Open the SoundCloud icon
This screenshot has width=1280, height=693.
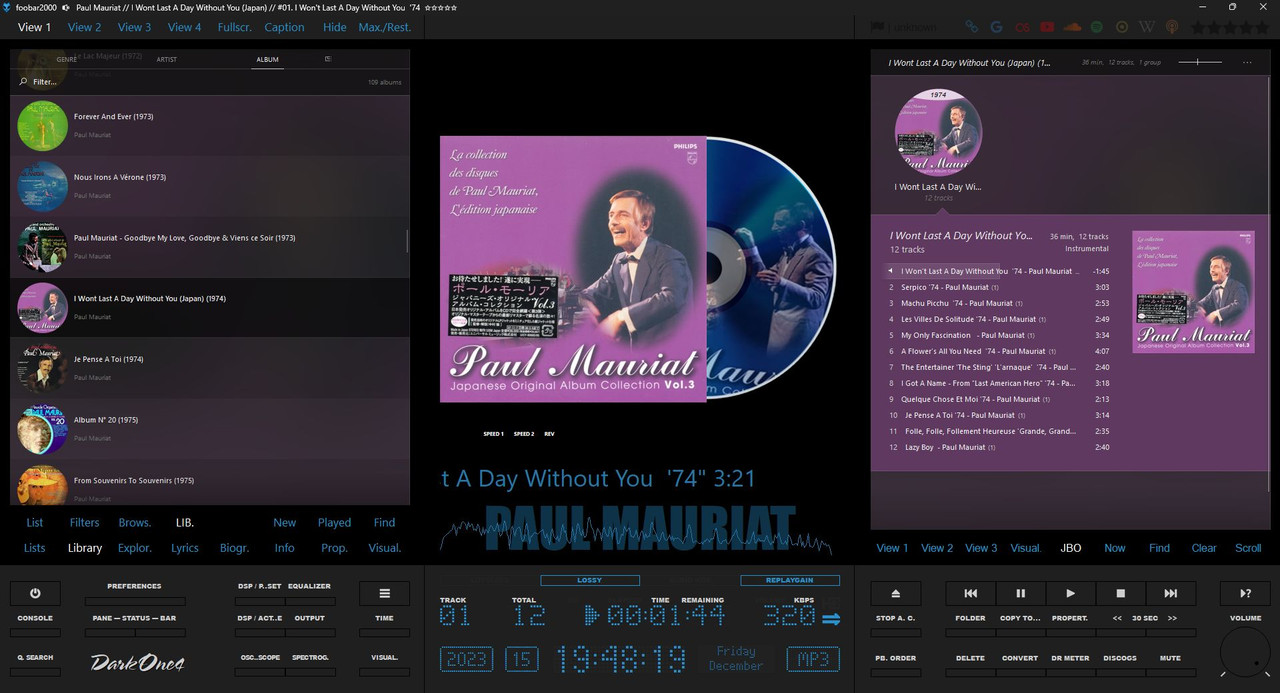click(1071, 27)
